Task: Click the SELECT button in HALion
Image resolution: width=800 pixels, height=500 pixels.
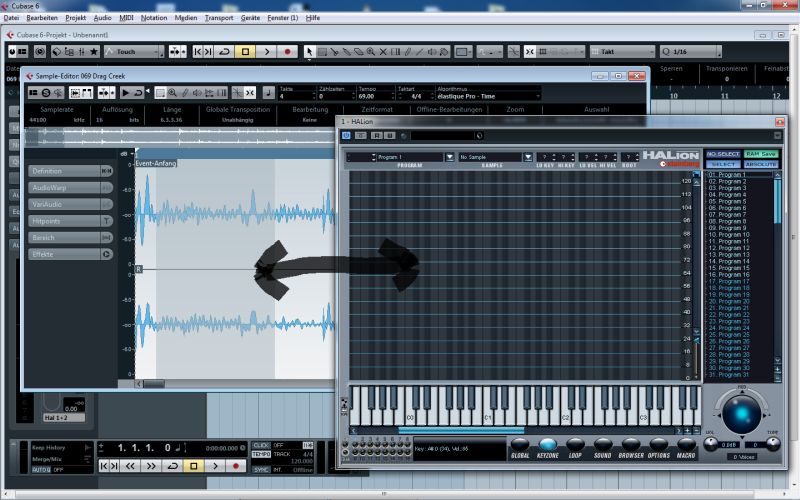Action: pyautogui.click(x=723, y=164)
